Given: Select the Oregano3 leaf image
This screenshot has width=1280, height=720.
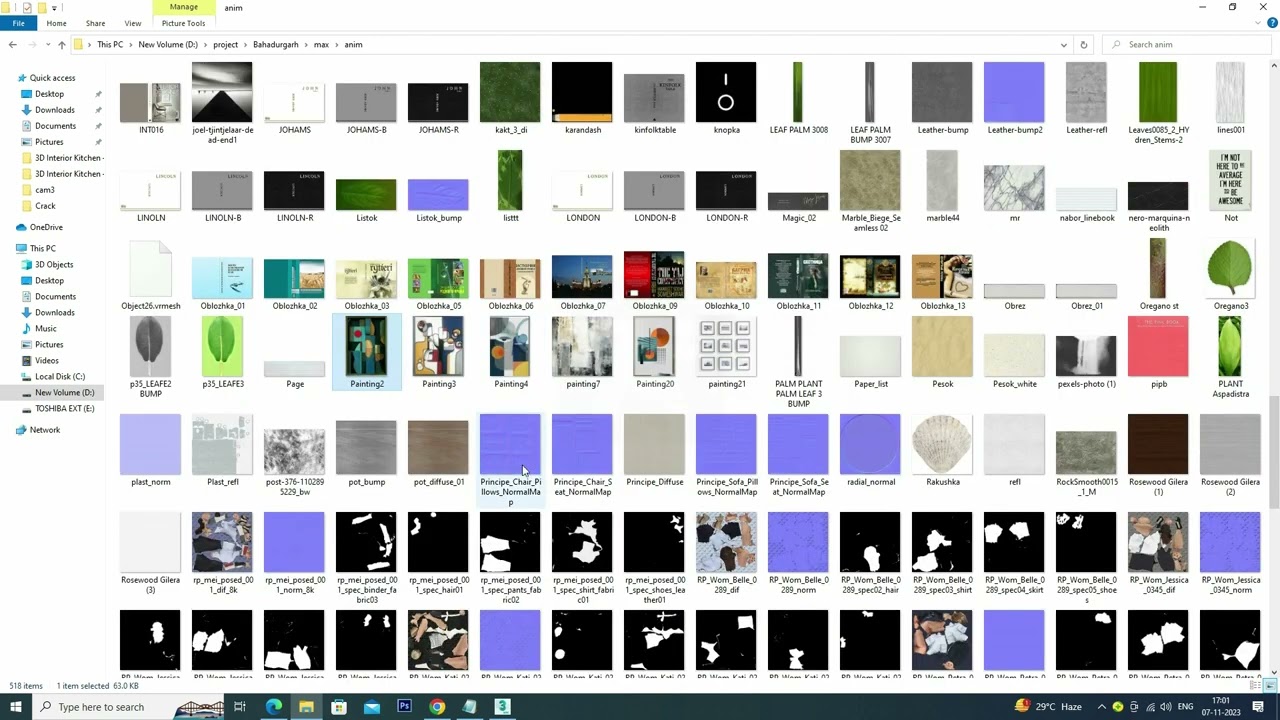Looking at the screenshot, I should (x=1231, y=274).
